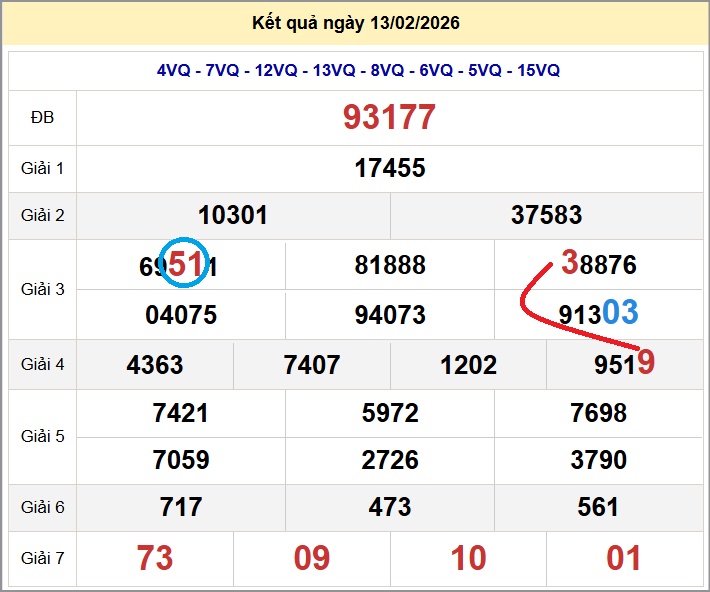Click the blue 03 in 91303
The height and width of the screenshot is (592, 710).
pos(620,313)
